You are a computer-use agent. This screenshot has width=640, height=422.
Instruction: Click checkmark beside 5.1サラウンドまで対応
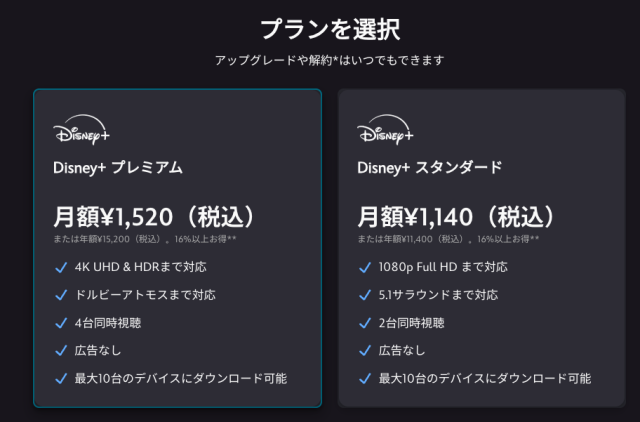click(x=364, y=295)
